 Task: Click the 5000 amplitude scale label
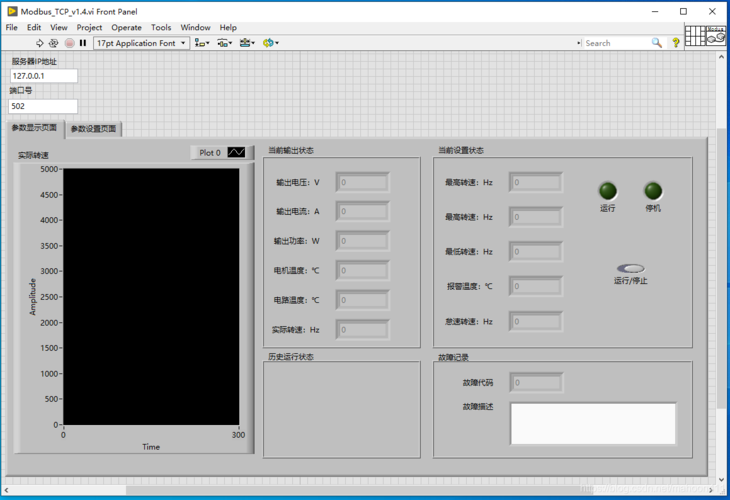click(x=48, y=169)
